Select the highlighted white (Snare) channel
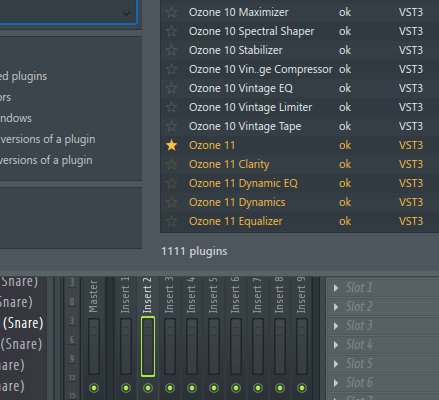 [23, 323]
